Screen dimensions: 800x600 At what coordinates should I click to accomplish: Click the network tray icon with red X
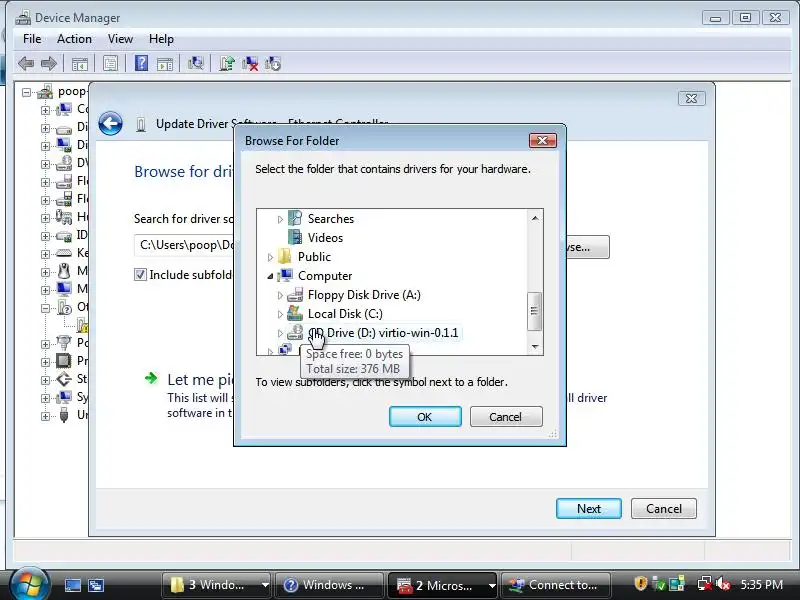click(705, 584)
